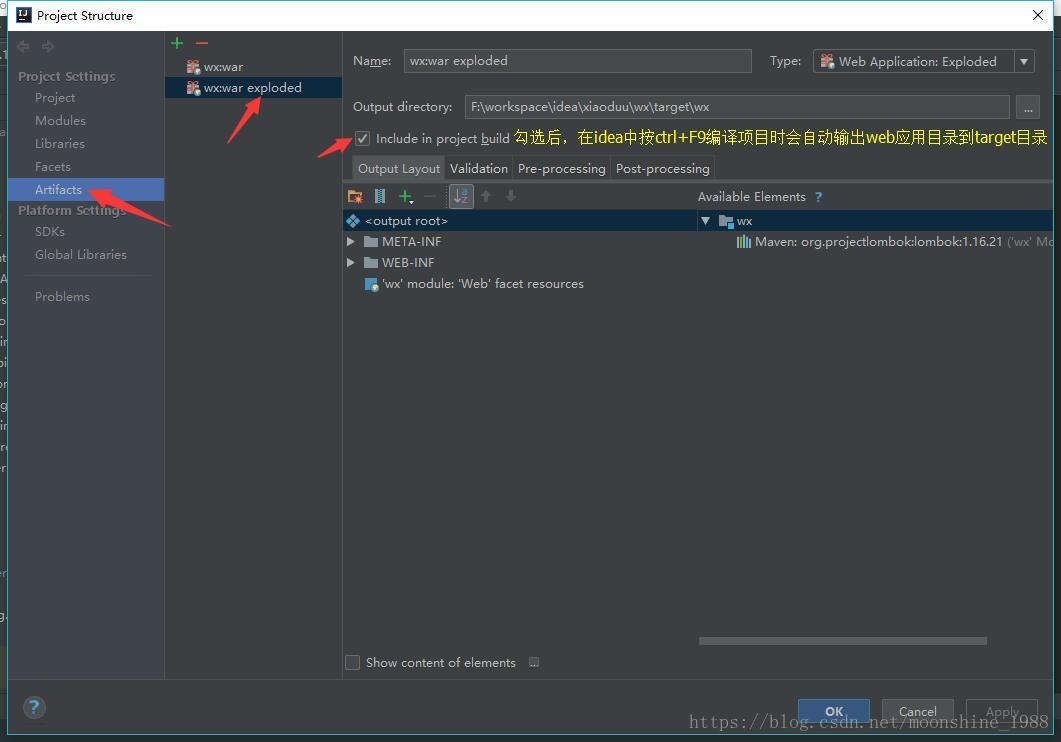Collapse the wx module in Available Elements
The width and height of the screenshot is (1061, 742).
(706, 221)
